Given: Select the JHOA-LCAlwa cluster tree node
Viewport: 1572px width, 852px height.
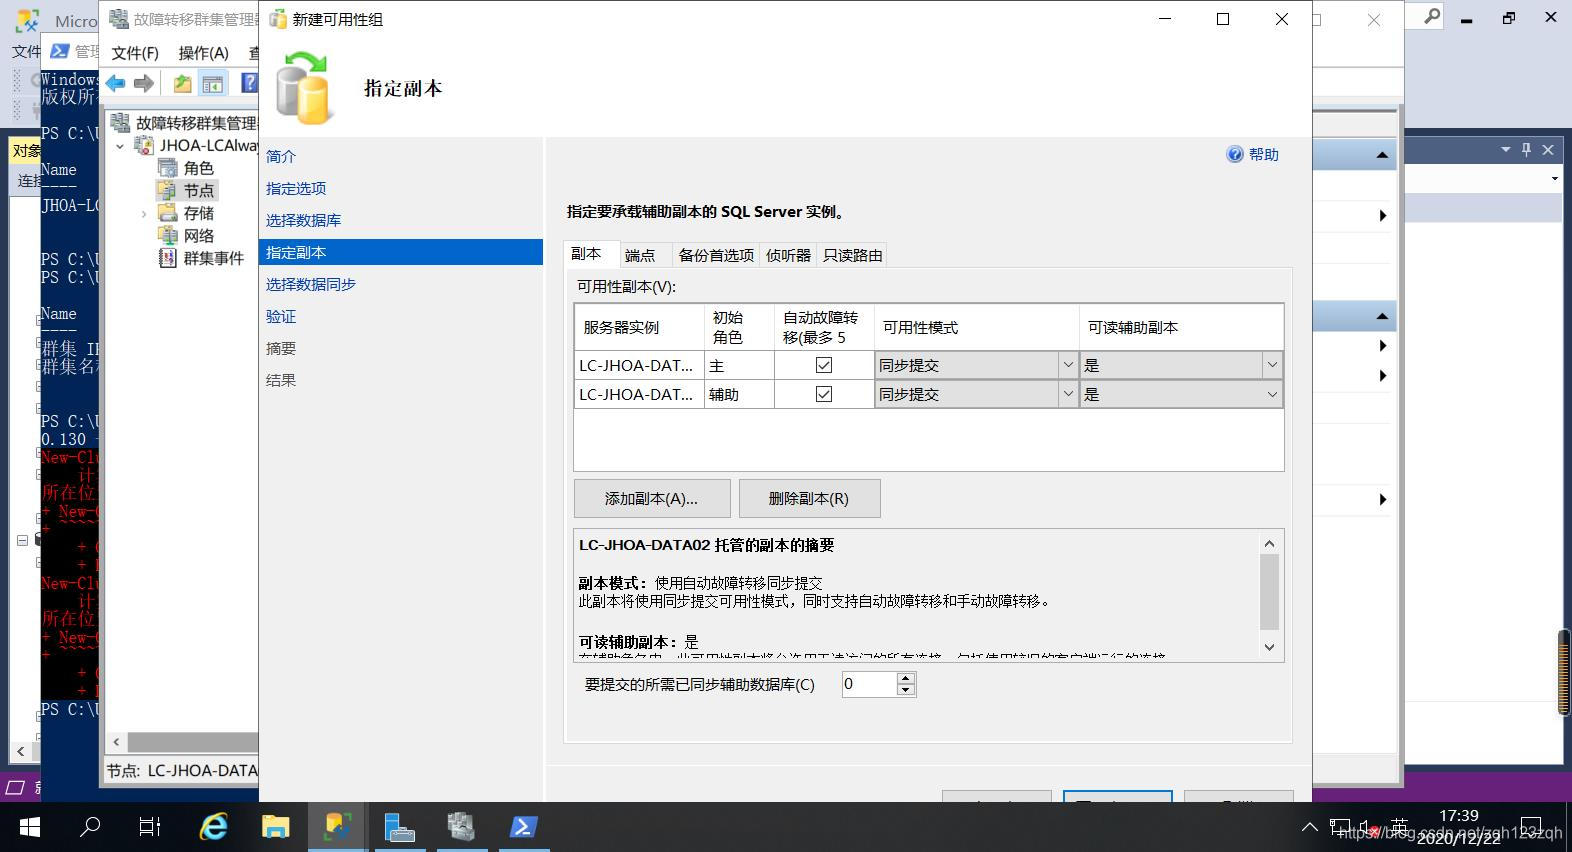Looking at the screenshot, I should pos(208,145).
